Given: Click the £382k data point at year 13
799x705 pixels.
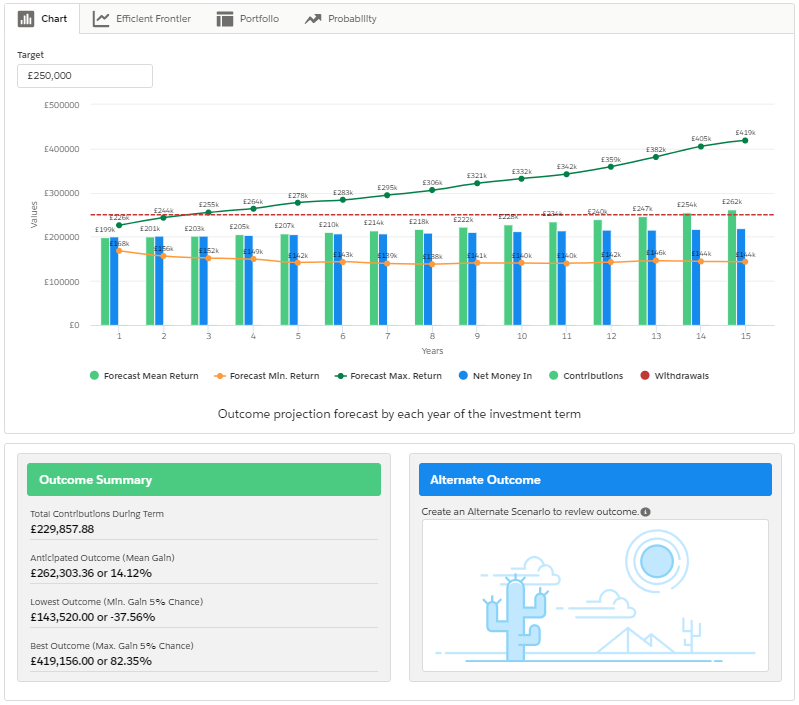Looking at the screenshot, I should click(656, 157).
